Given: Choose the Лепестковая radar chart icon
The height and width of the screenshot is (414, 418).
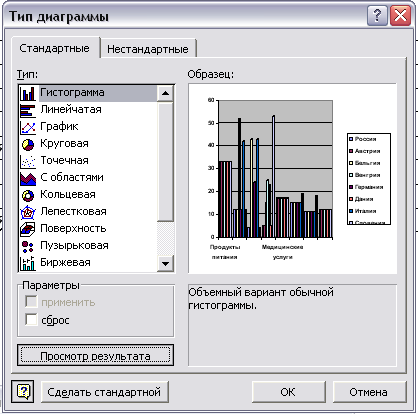Looking at the screenshot, I should pyautogui.click(x=28, y=212).
